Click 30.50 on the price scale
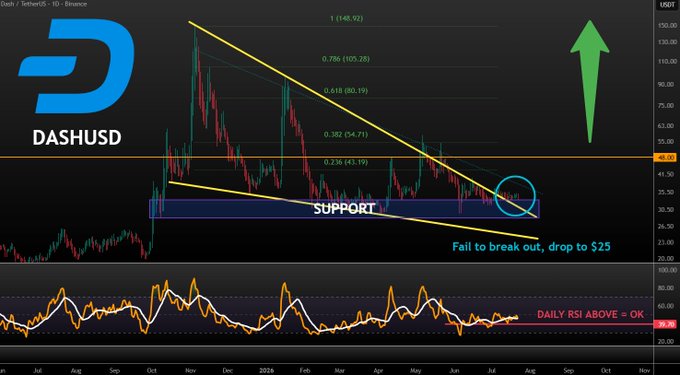680x375 pixels. [667, 209]
